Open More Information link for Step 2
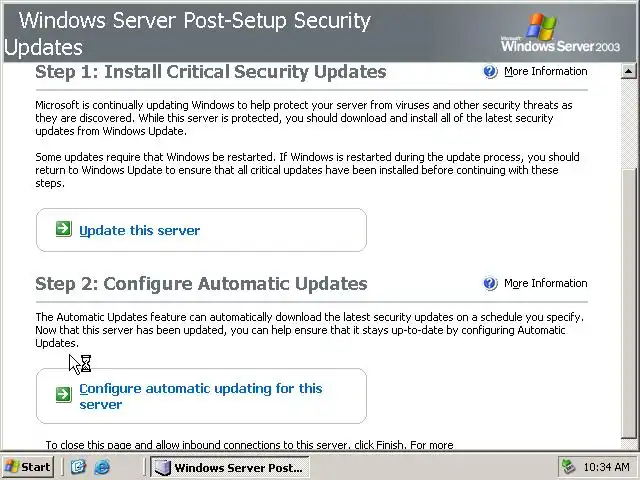 [x=545, y=284]
